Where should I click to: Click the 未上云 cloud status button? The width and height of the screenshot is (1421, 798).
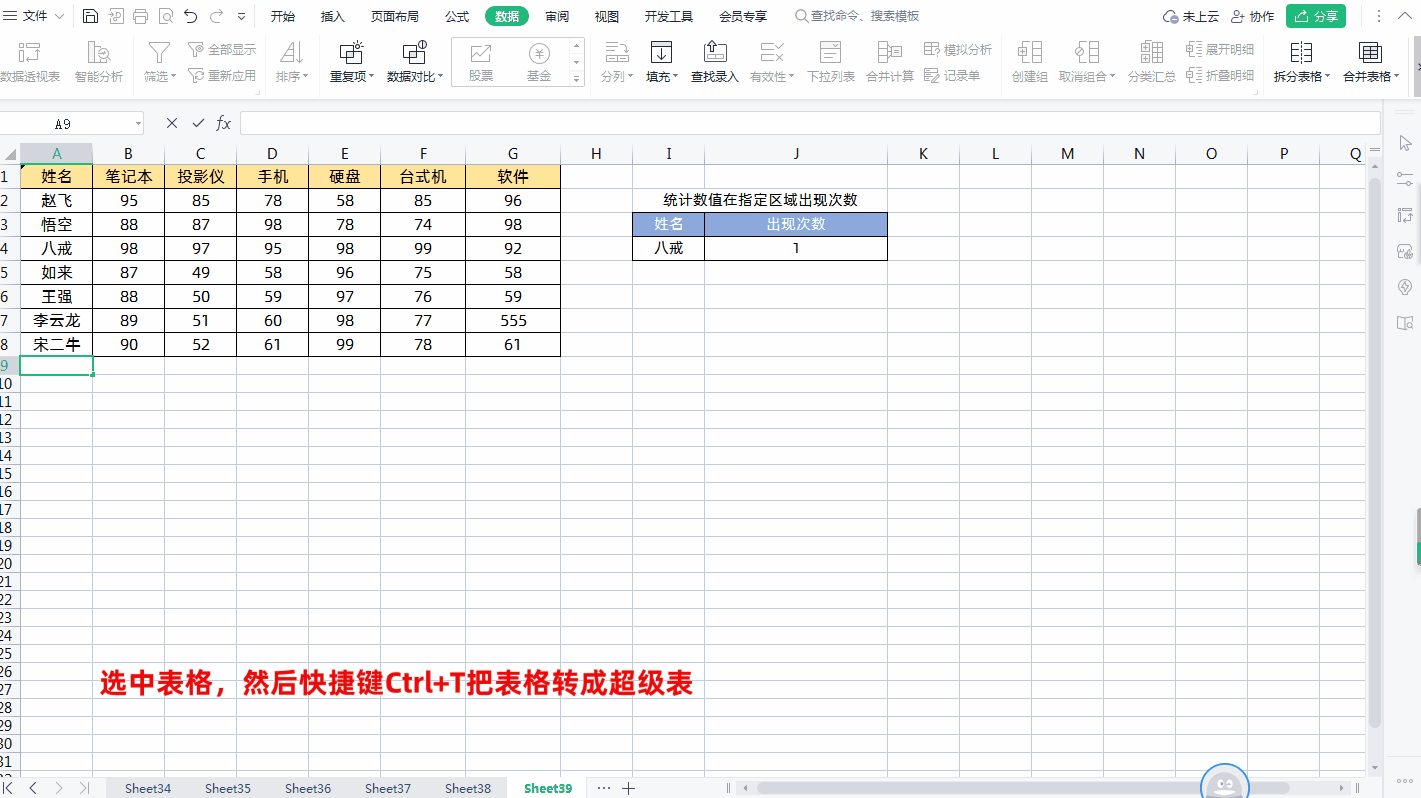coord(1191,16)
